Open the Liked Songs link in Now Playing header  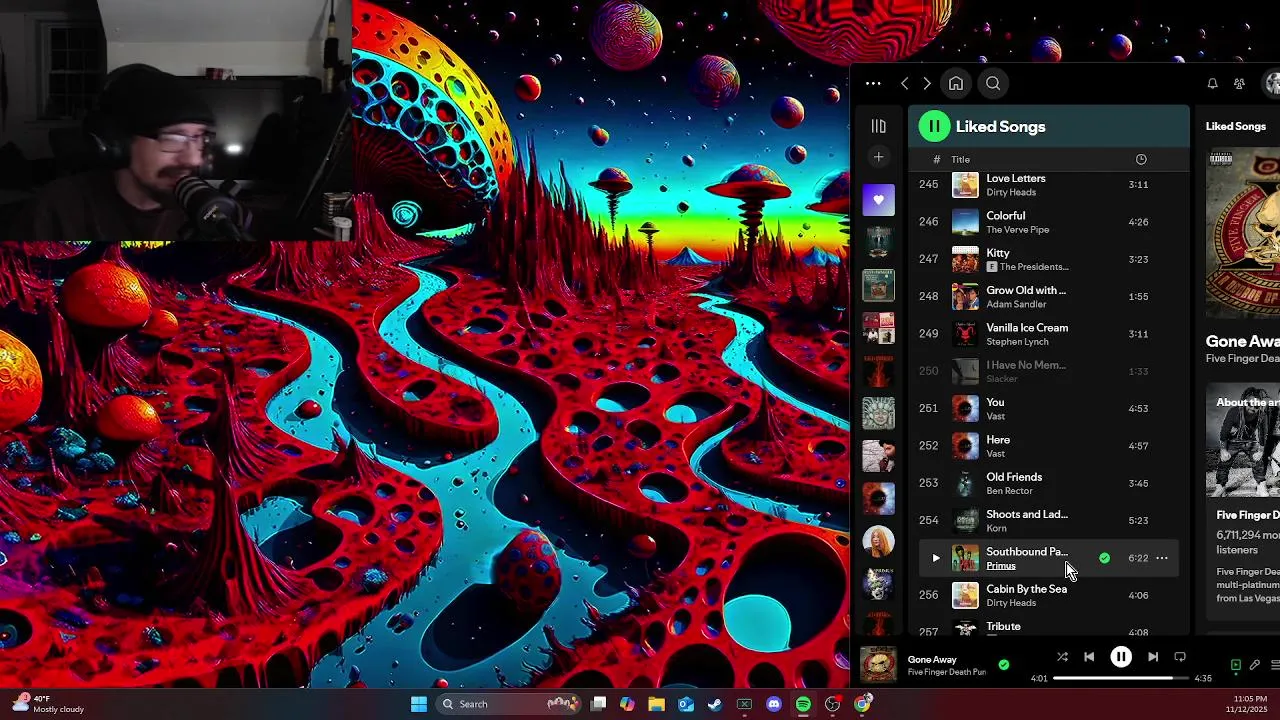point(1235,126)
